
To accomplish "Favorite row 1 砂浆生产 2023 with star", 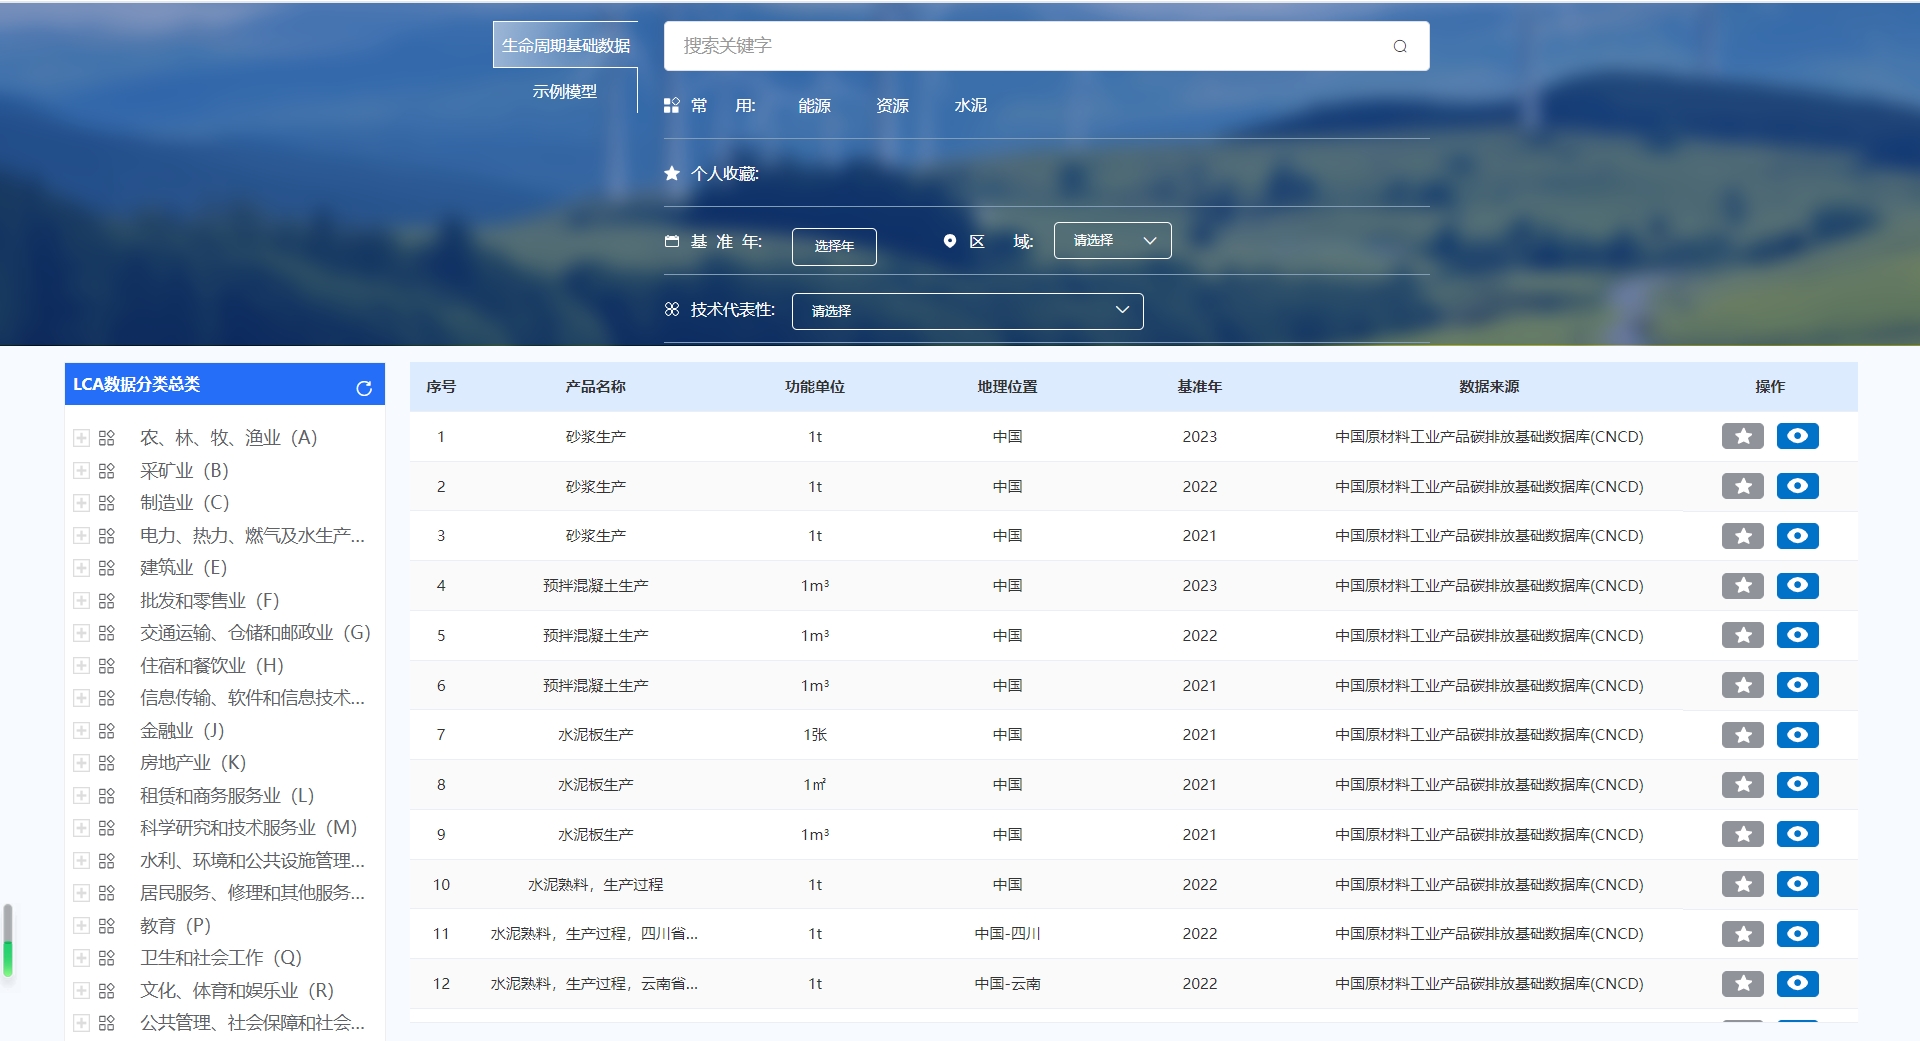I will pos(1743,436).
